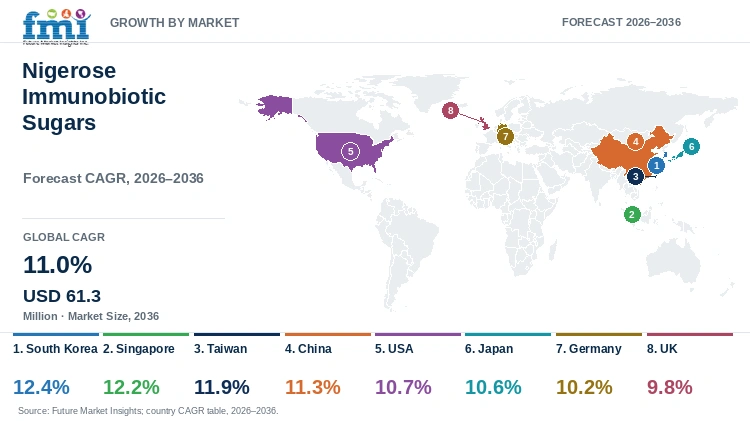Screen dimensions: 750x421
Task: Click the blue color bar above South Korea
Action: [55, 334]
